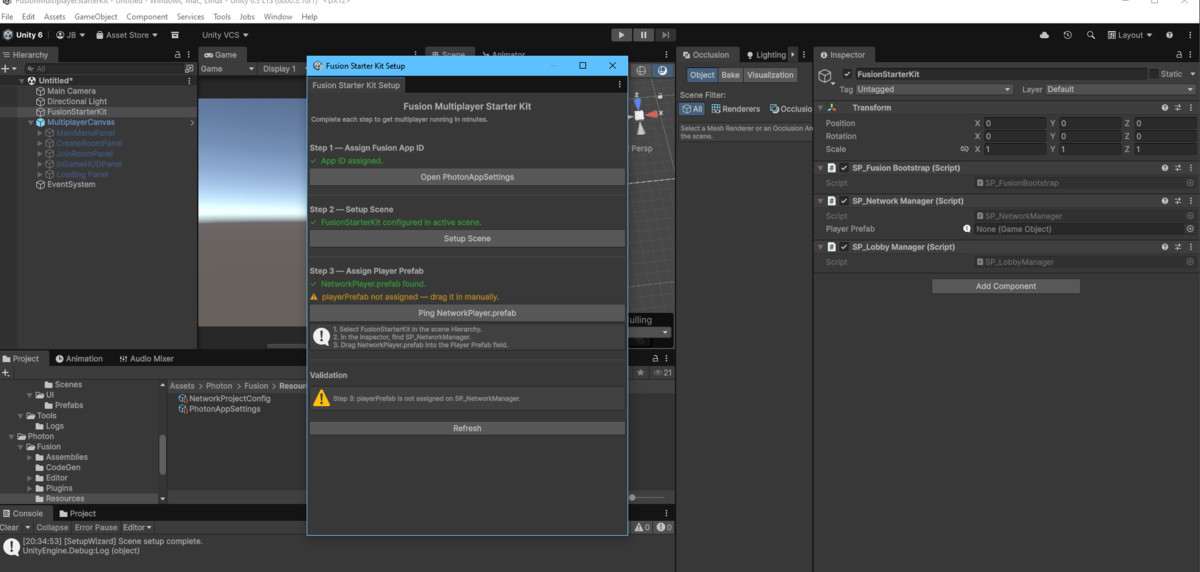Open the JB account dropdown
Screen dimensions: 1200x572
pos(69,35)
